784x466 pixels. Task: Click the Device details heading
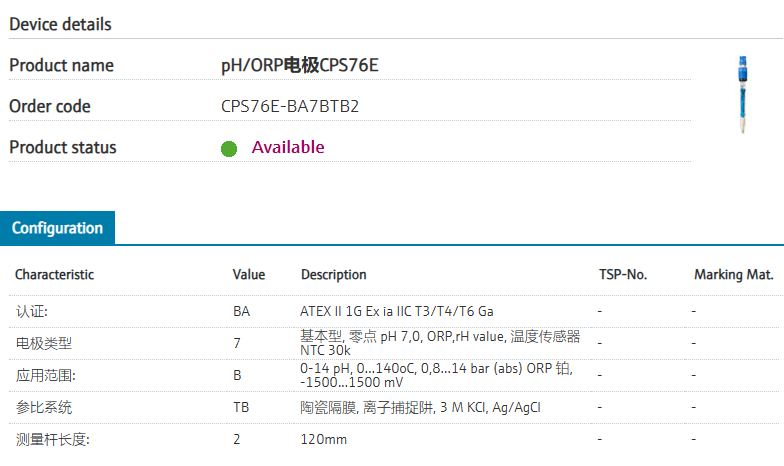[x=60, y=24]
